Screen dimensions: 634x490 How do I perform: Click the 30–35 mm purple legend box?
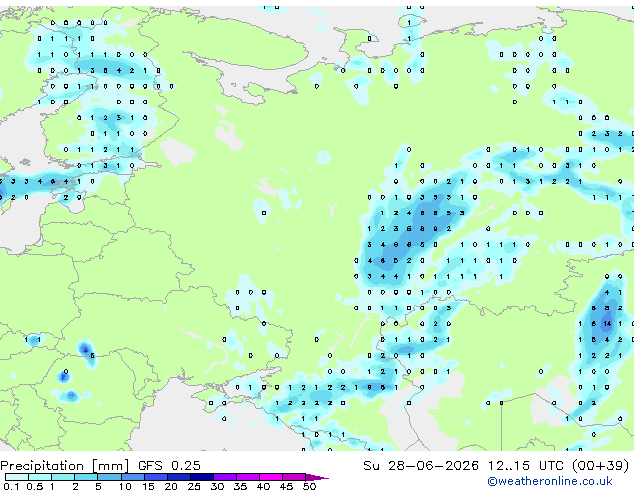coord(225,477)
